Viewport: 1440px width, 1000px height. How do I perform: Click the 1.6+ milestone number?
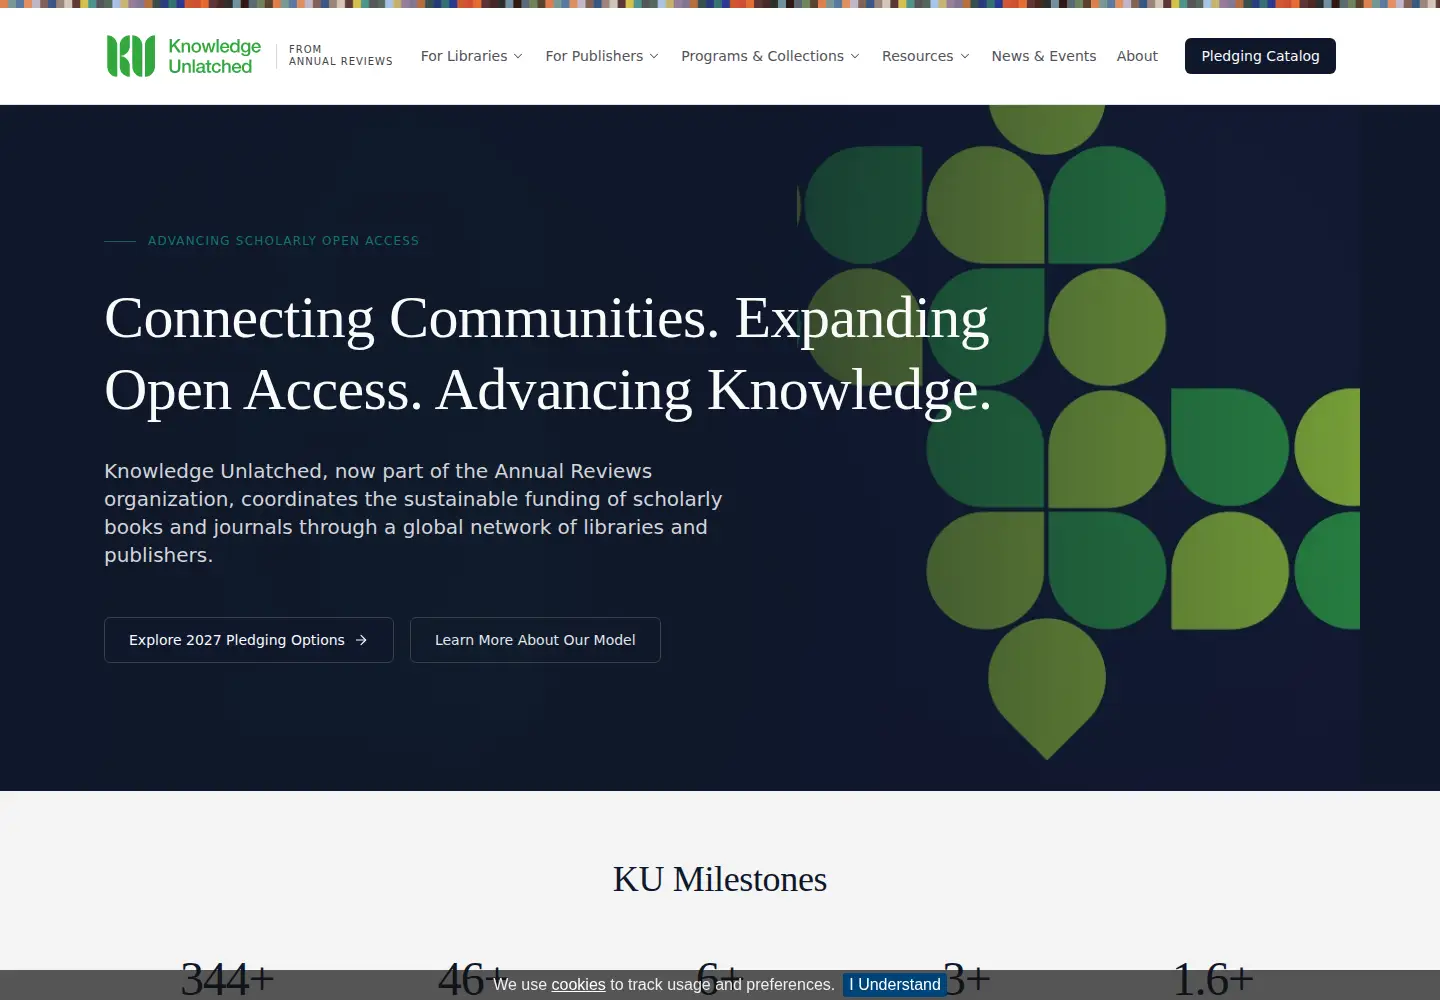[x=1213, y=978]
